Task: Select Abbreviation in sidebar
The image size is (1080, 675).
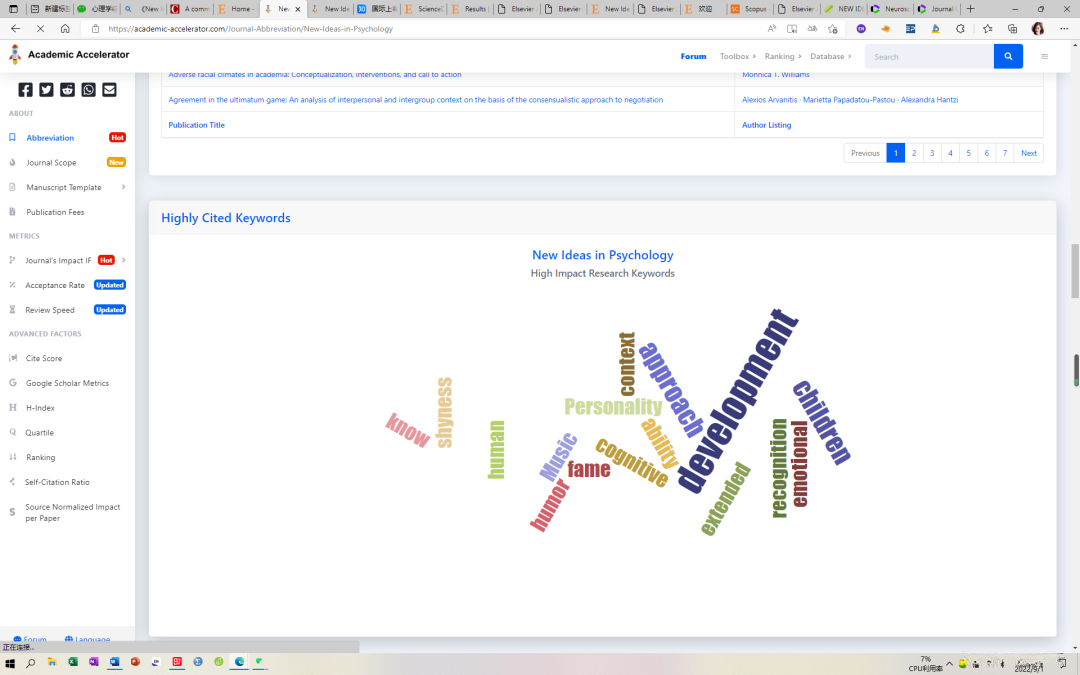Action: (50, 138)
